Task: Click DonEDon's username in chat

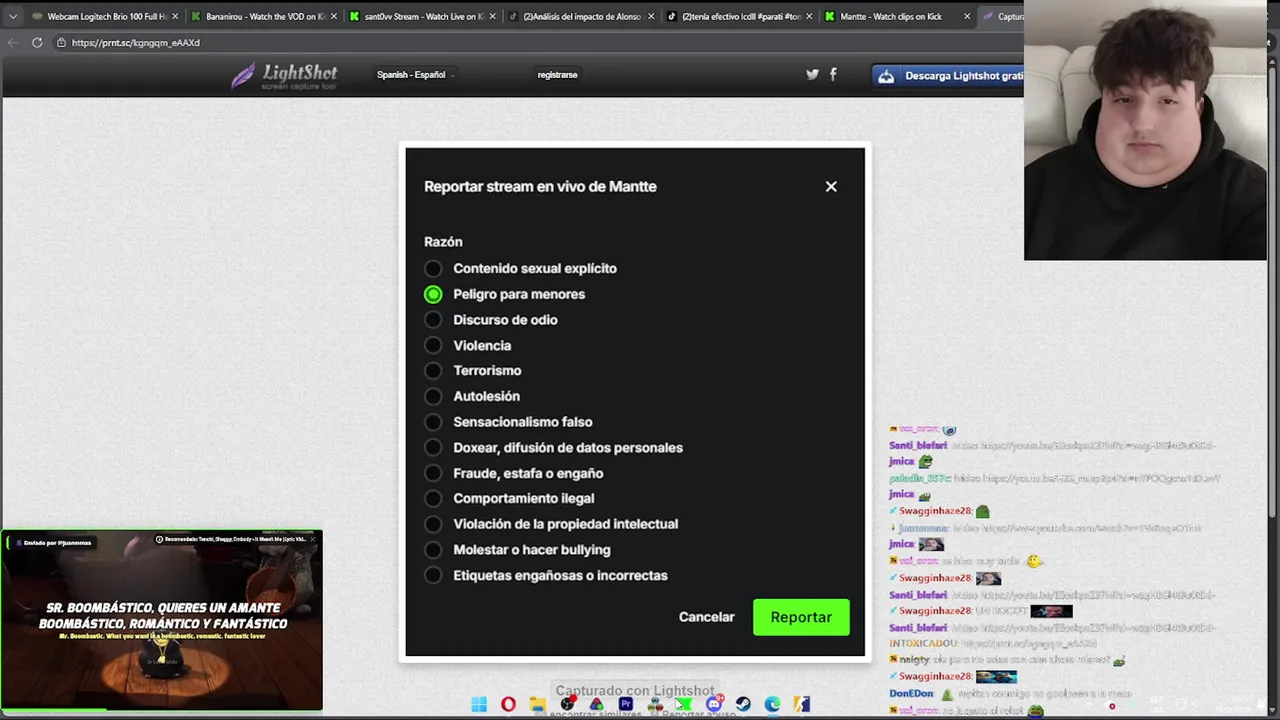Action: tap(911, 693)
